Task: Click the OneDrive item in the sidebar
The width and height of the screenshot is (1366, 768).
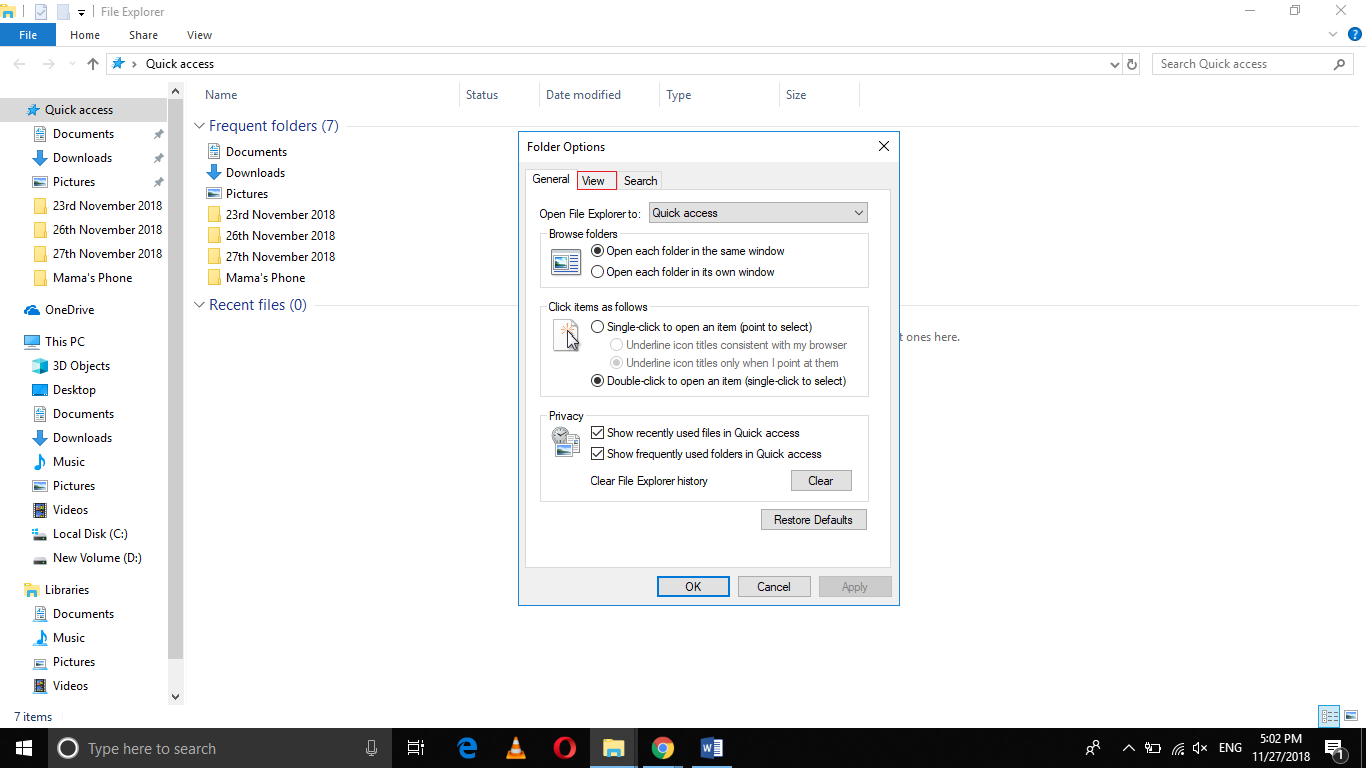Action: tap(71, 309)
